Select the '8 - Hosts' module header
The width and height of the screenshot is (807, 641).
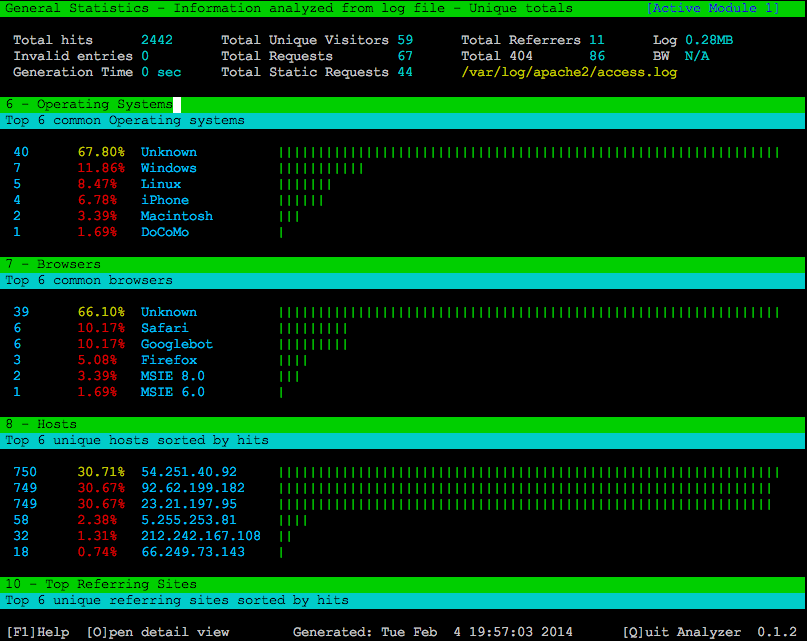[x=404, y=425]
